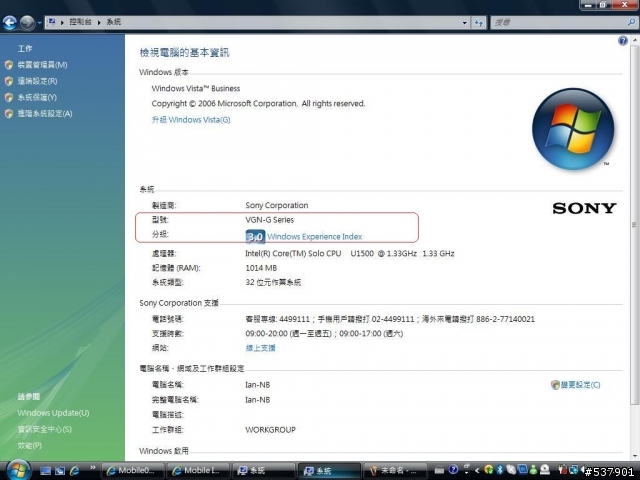Screen dimensions: 640x480
Task: Switch to Mobile0... IE taskbar button
Action: pos(133,471)
